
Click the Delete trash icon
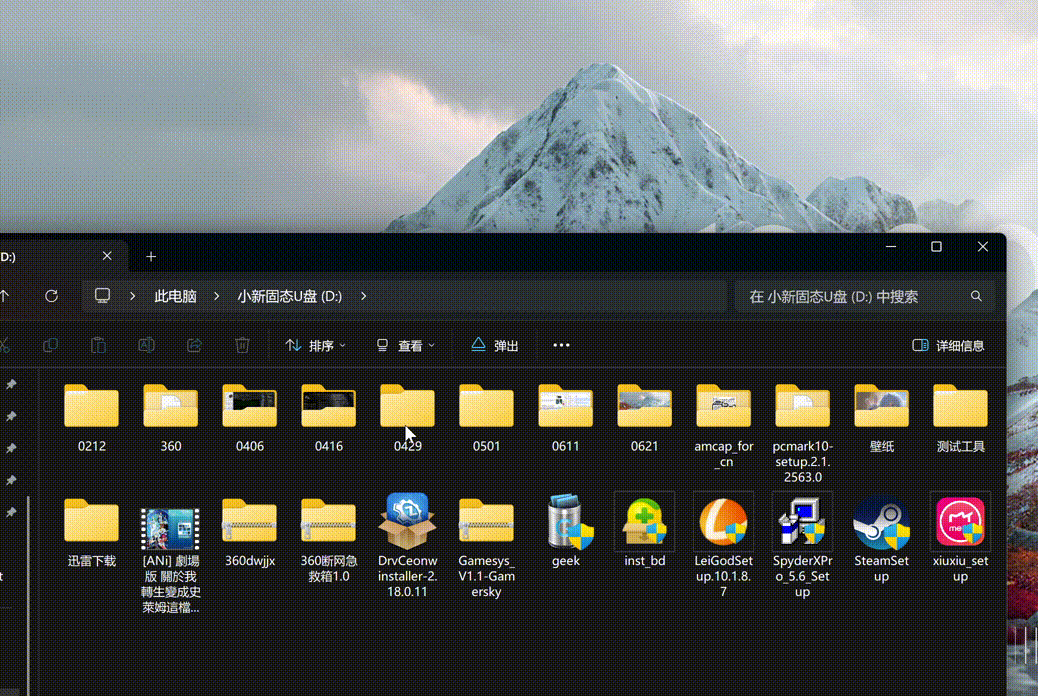(x=242, y=345)
